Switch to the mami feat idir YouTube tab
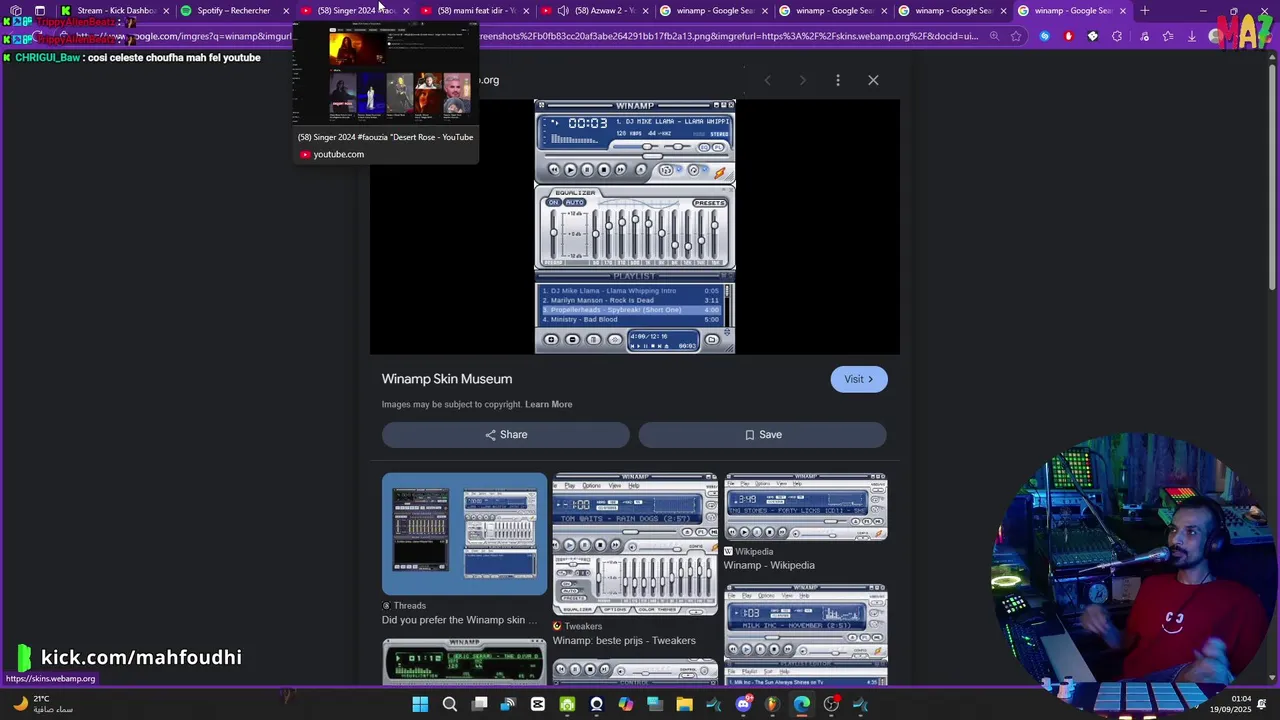 [476, 11]
